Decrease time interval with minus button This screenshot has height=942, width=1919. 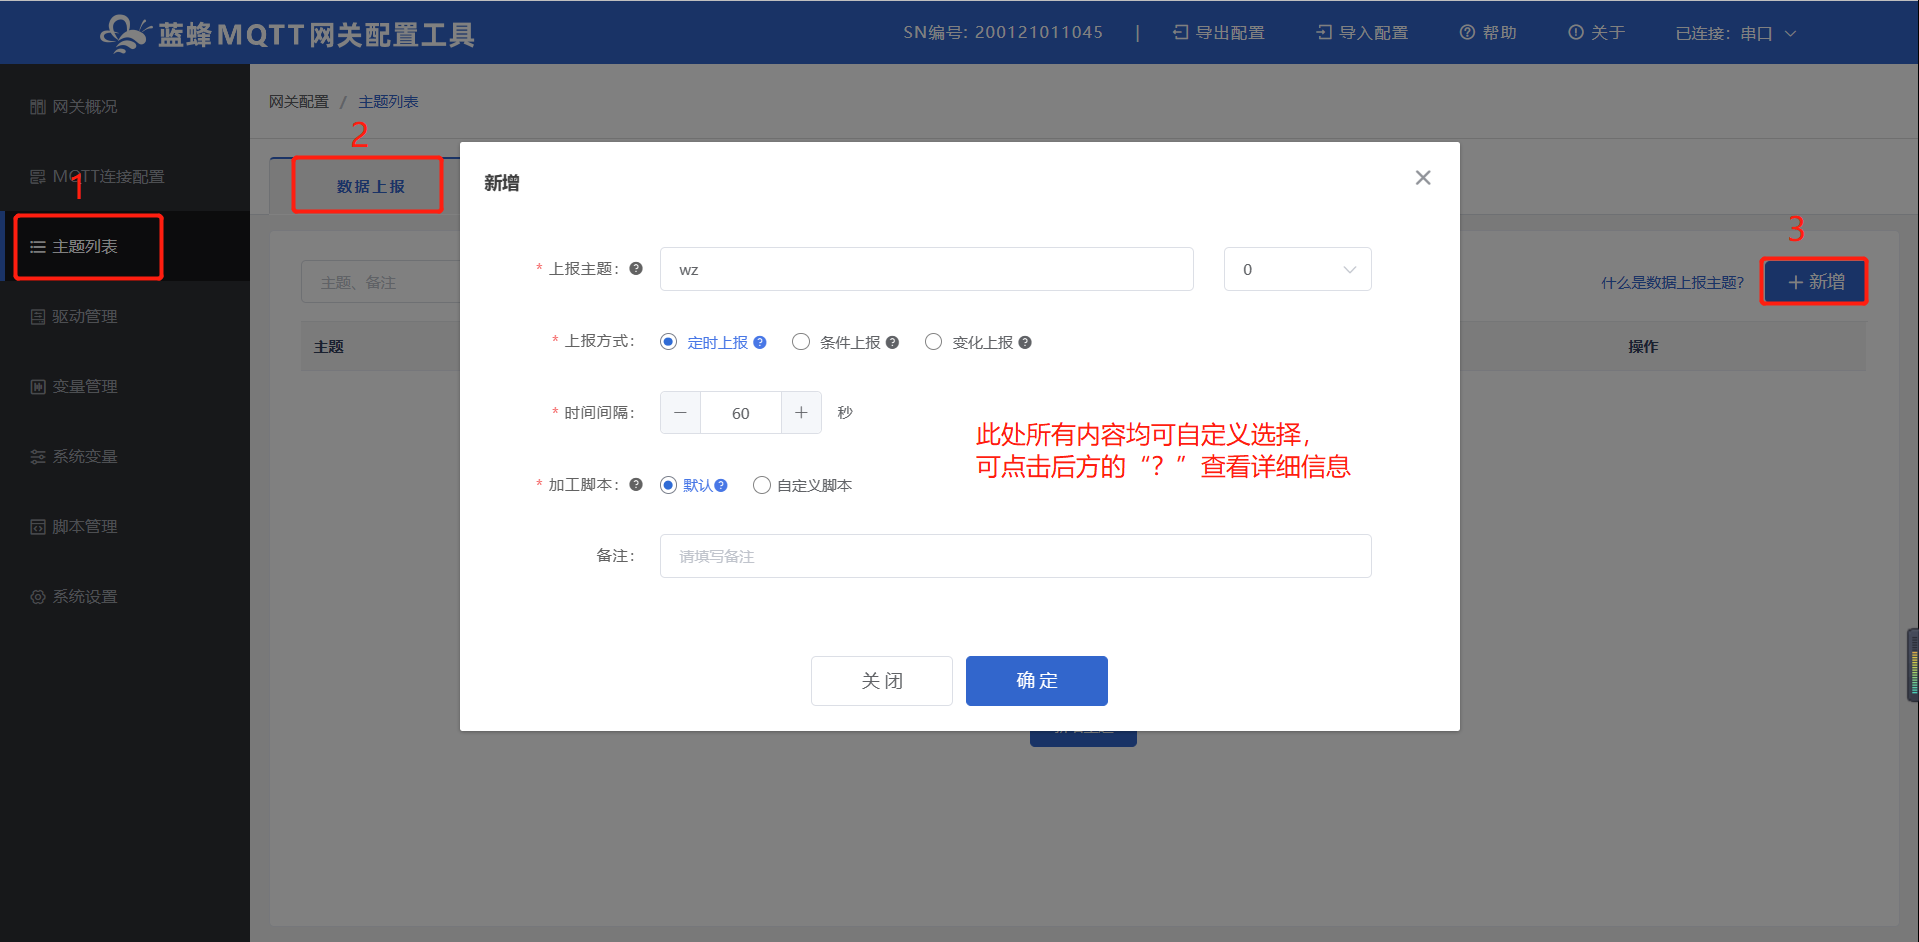click(680, 412)
